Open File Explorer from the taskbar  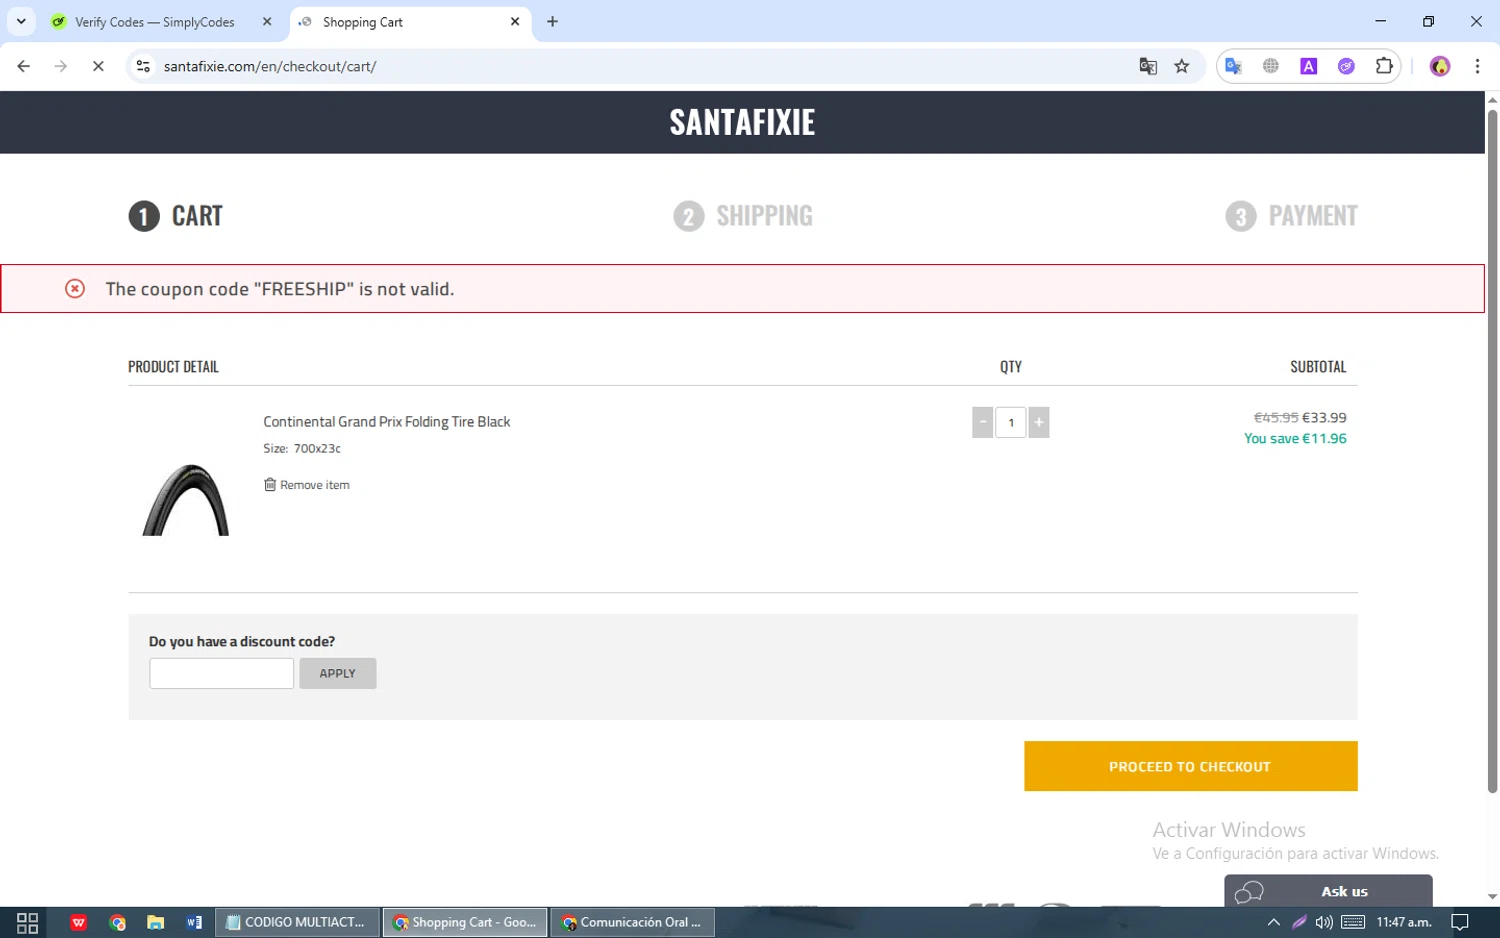155,922
